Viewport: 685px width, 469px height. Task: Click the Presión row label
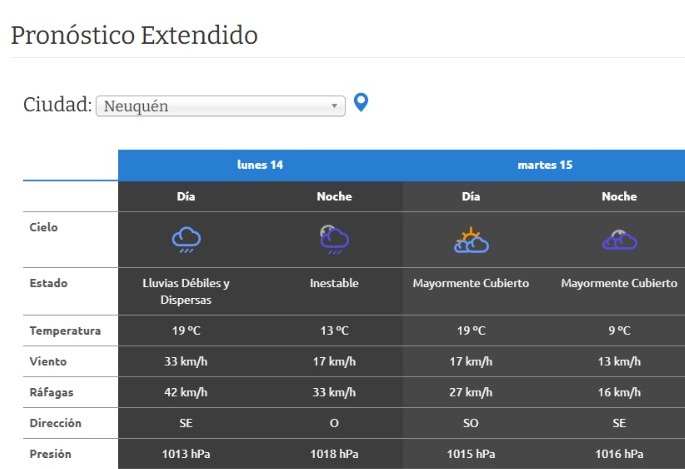click(50, 454)
